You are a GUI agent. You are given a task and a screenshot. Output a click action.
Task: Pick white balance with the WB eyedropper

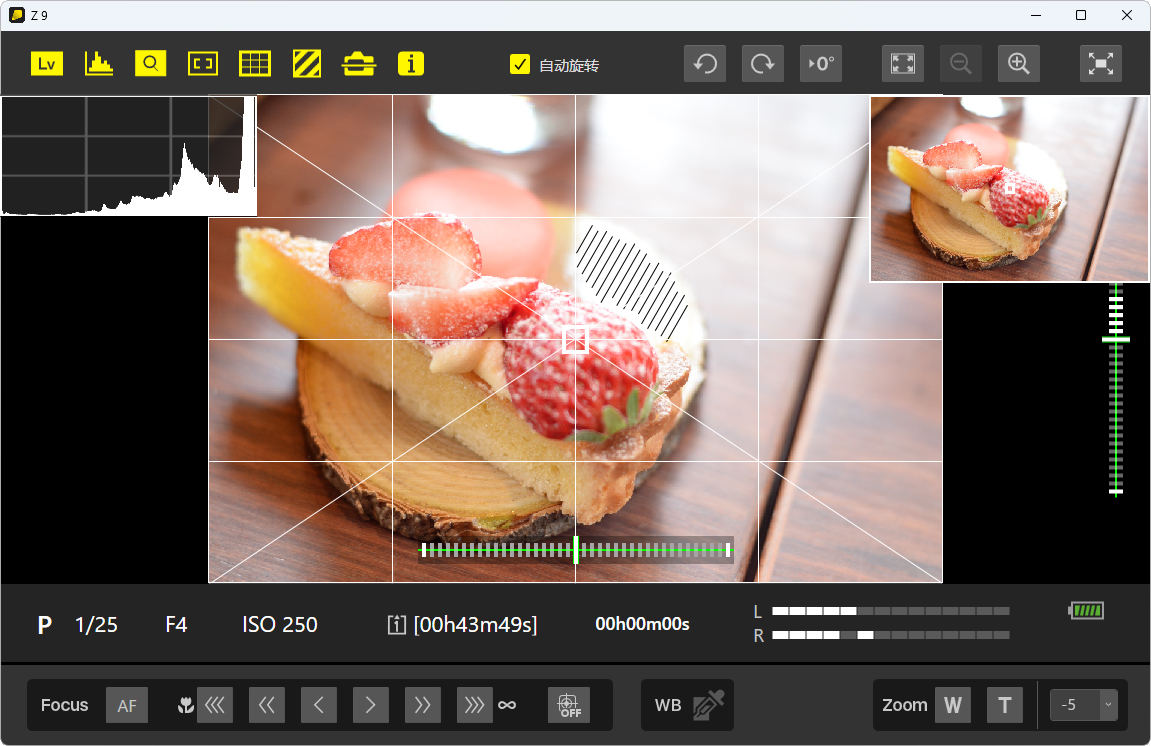pos(707,705)
